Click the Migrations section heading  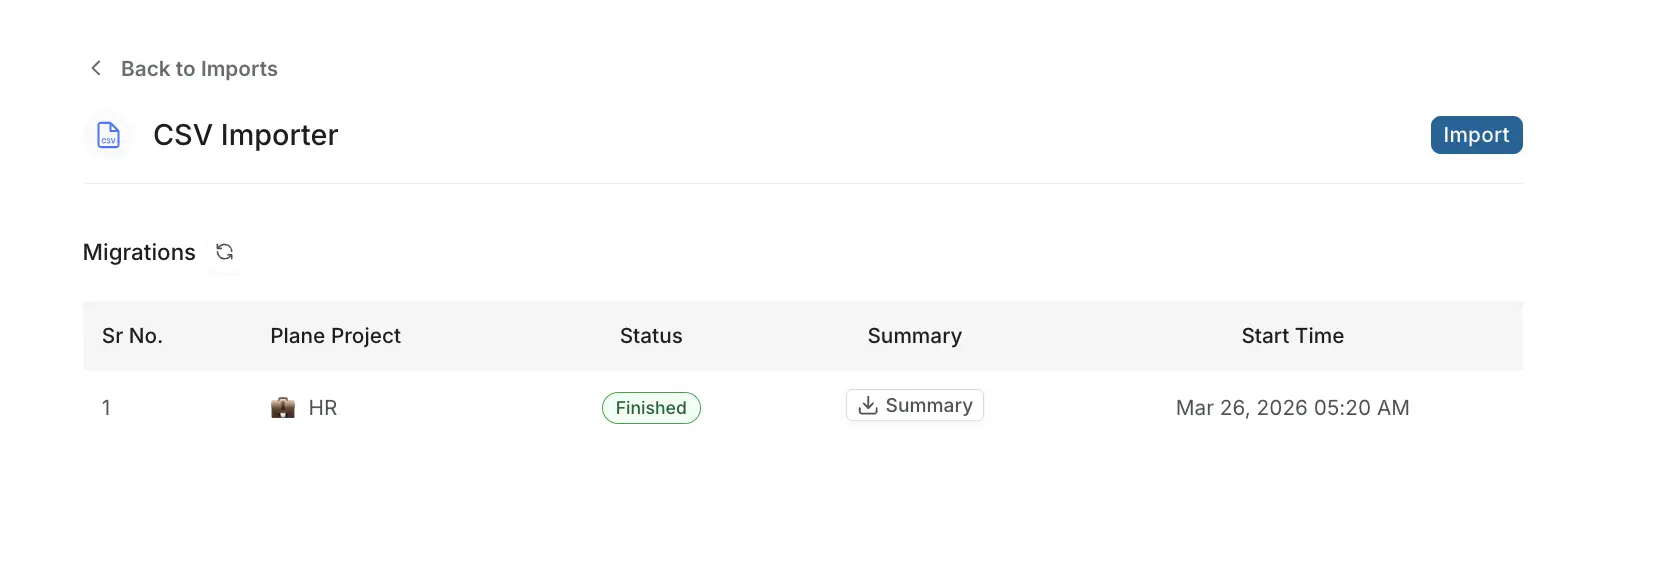click(x=139, y=252)
